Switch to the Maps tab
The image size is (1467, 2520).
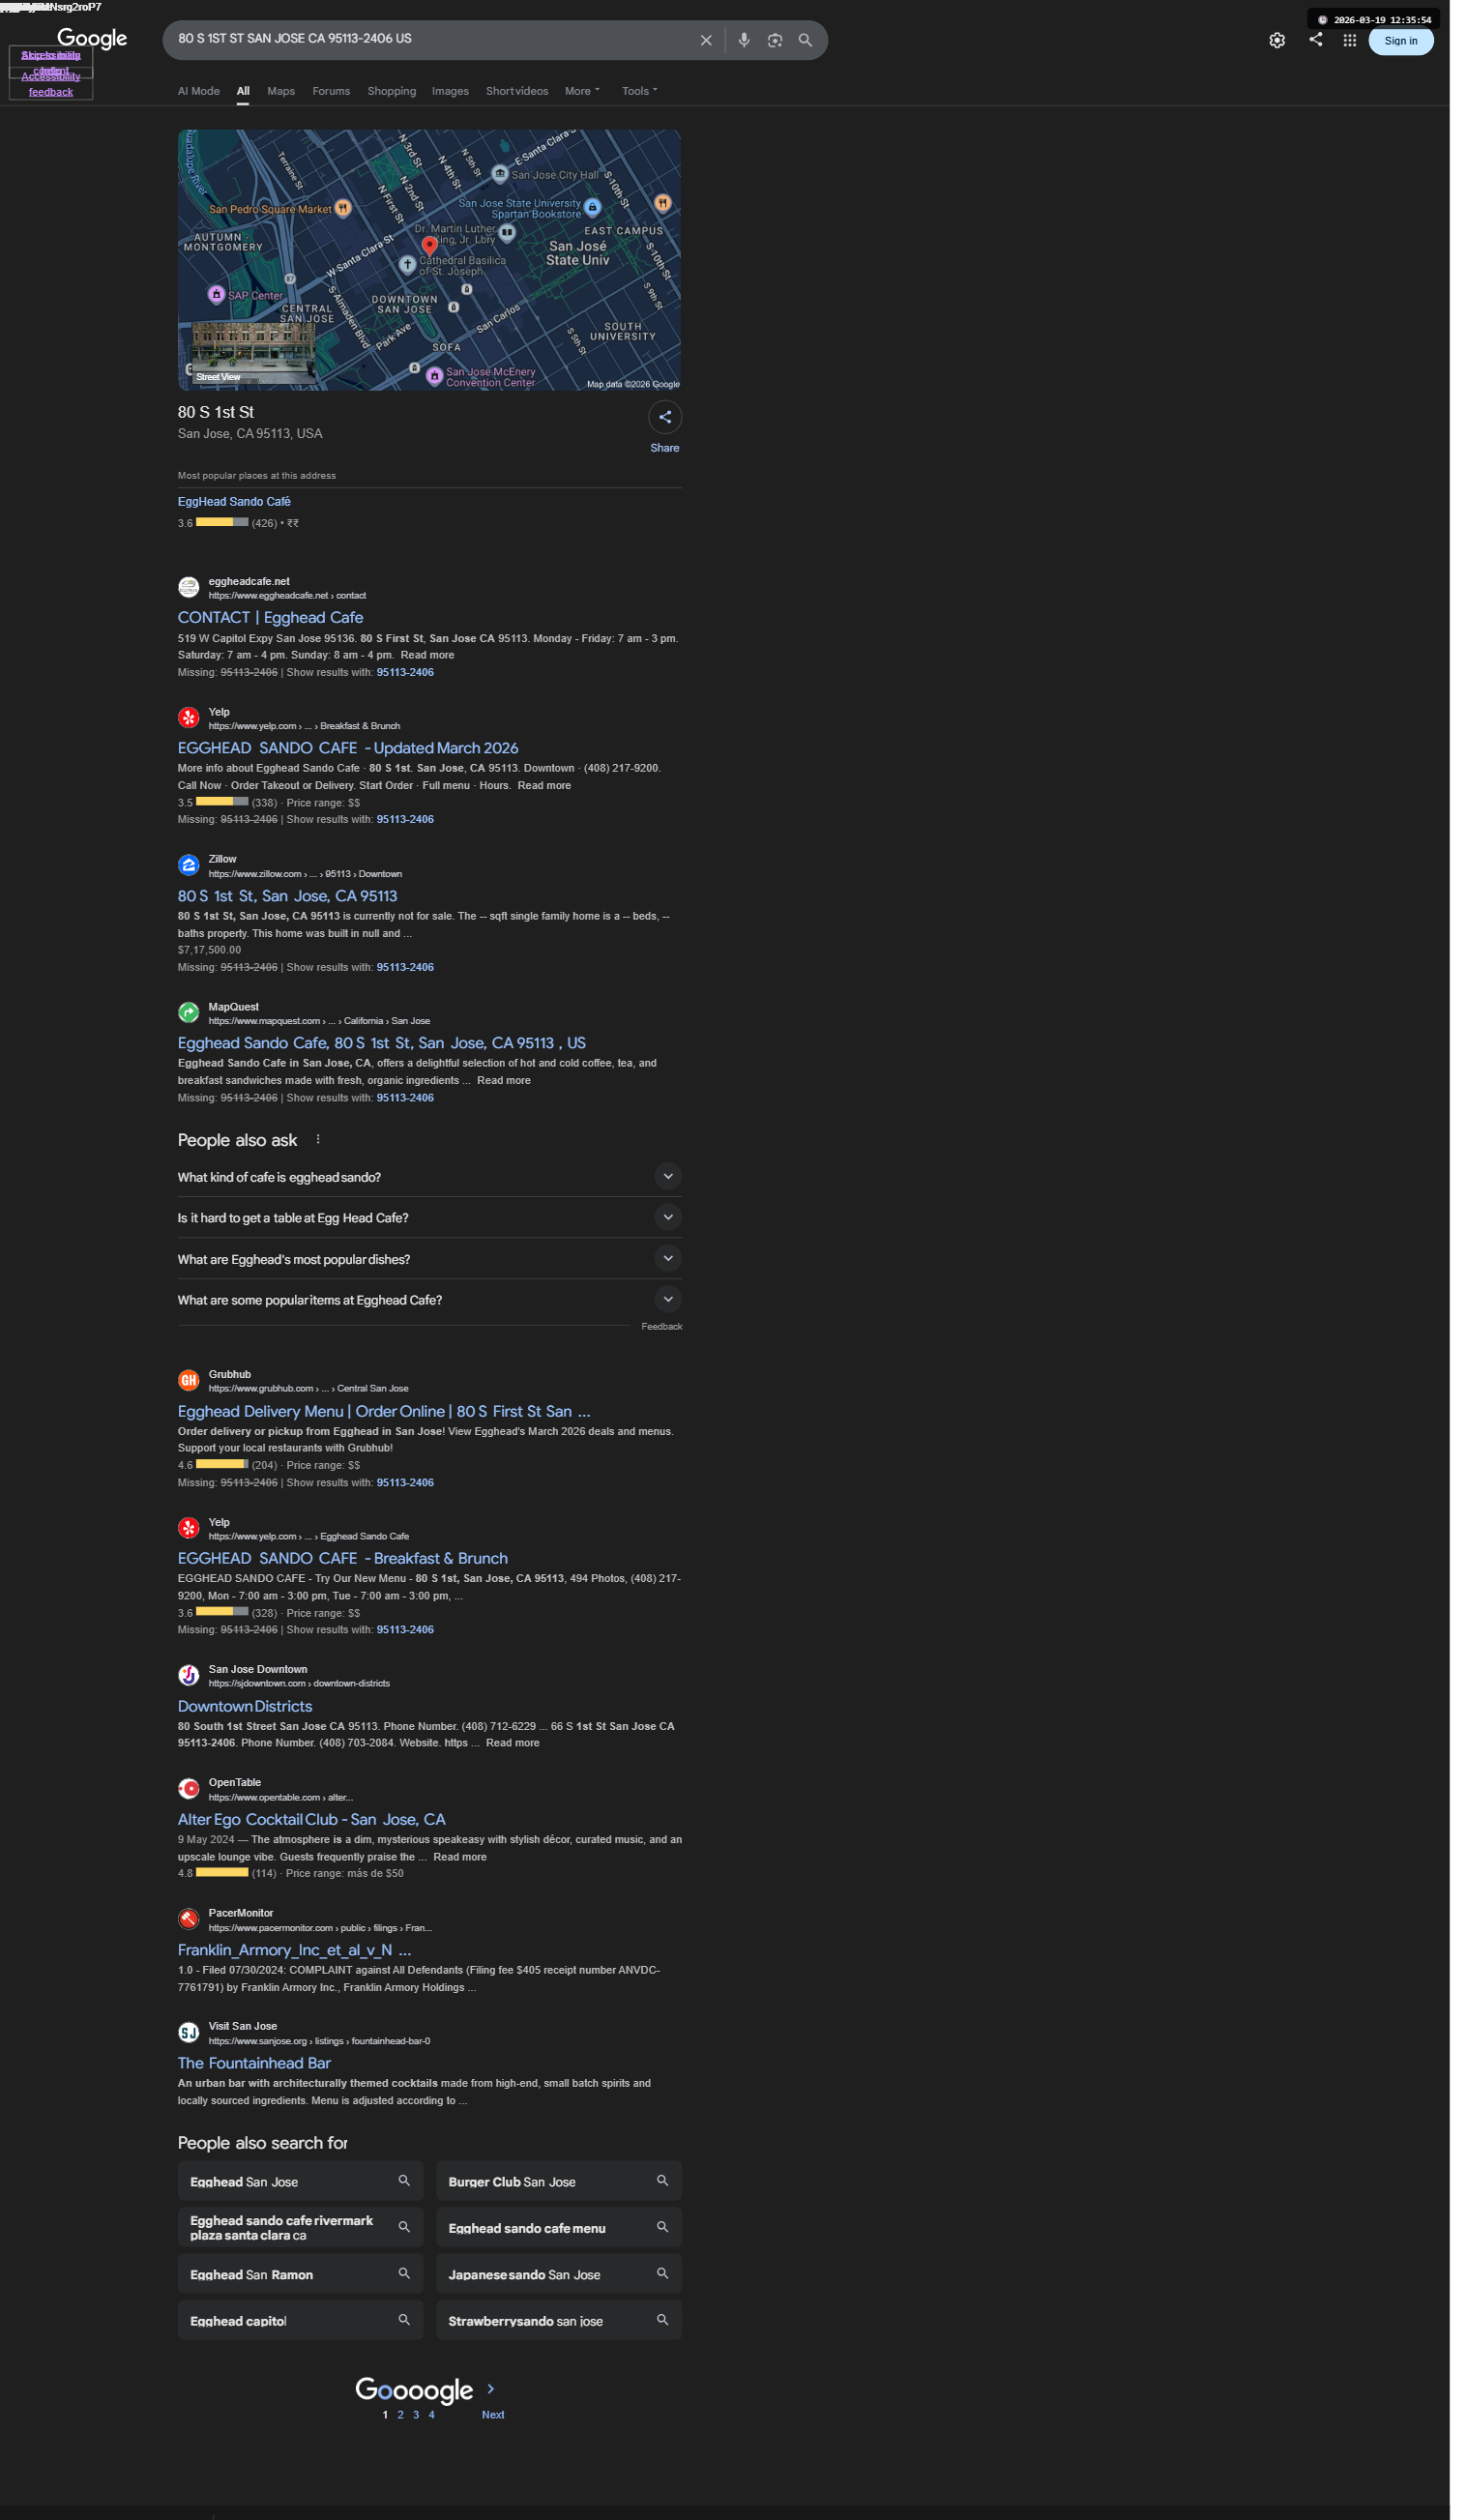[x=281, y=91]
